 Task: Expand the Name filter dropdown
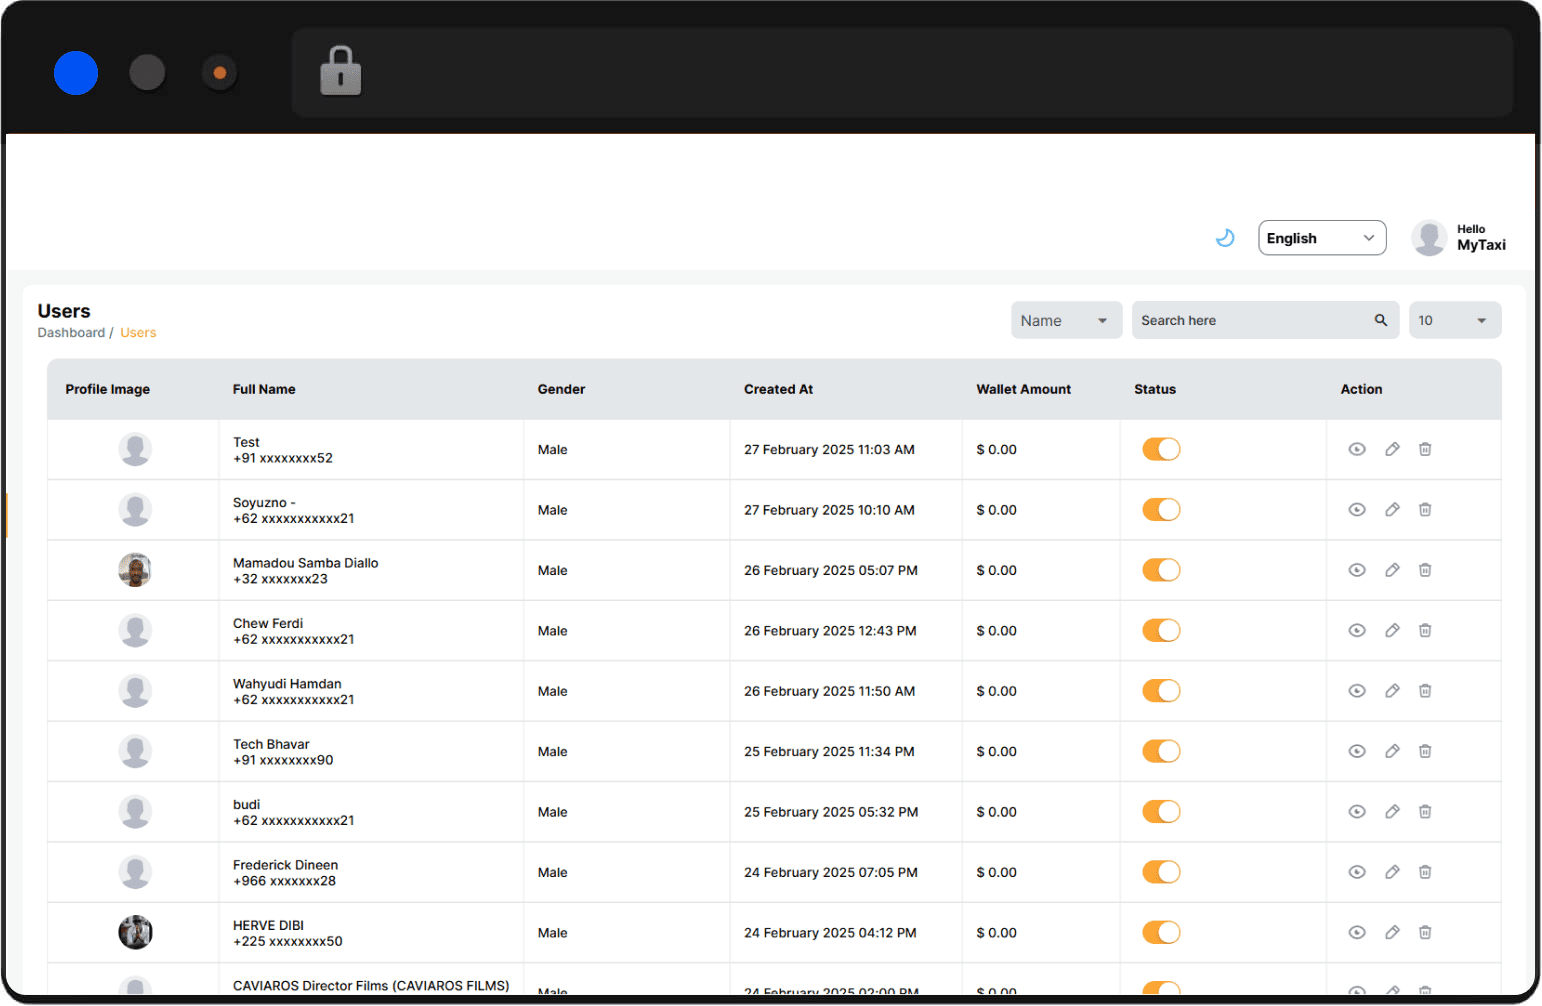click(1065, 321)
